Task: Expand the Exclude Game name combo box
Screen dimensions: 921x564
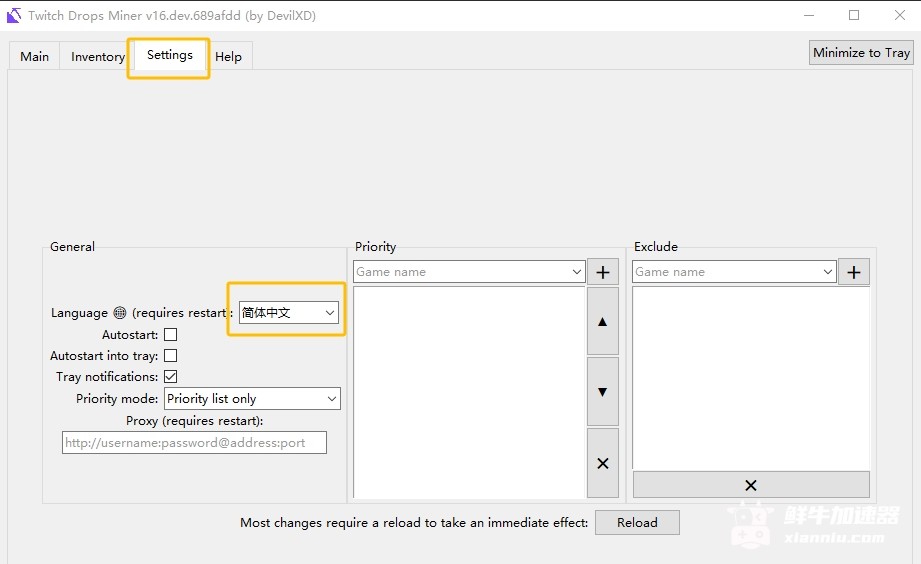Action: coord(828,272)
